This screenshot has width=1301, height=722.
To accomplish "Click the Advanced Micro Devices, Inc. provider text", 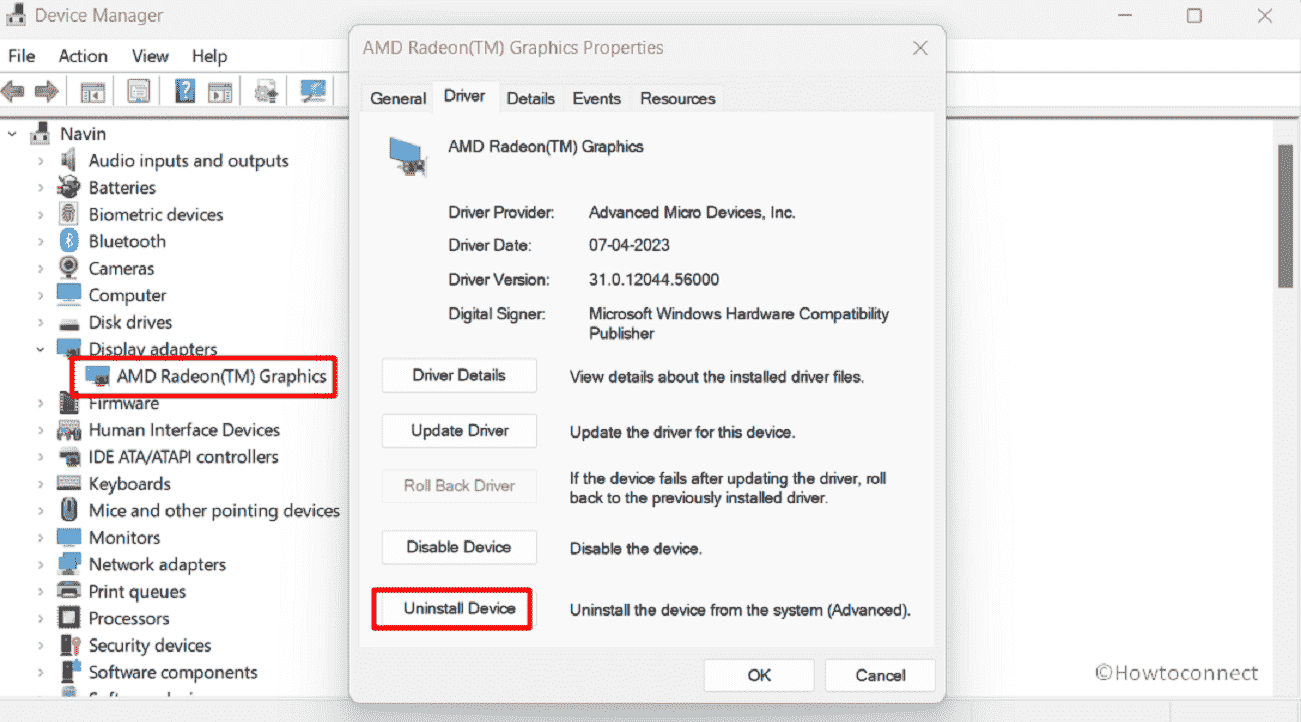I will [692, 212].
